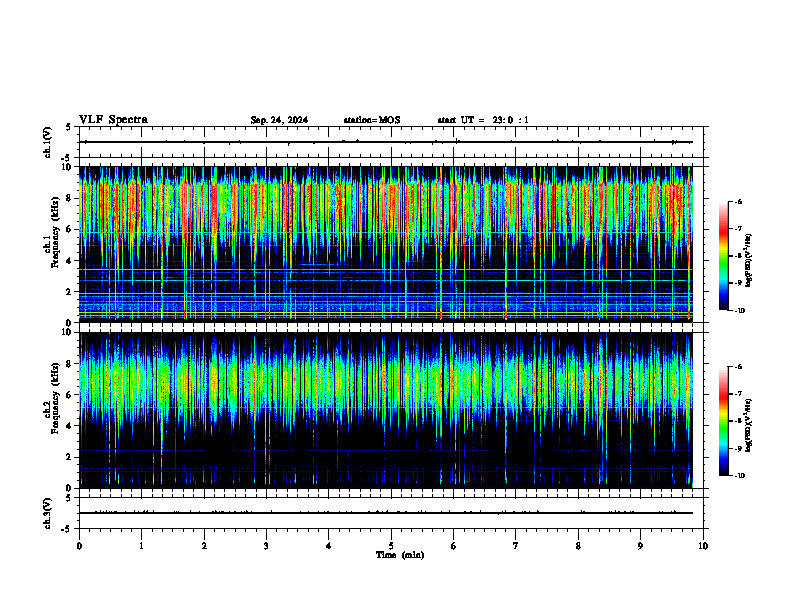
Task: Click the log(PSD) label beside ch.2 color bar
Action: coord(749,425)
